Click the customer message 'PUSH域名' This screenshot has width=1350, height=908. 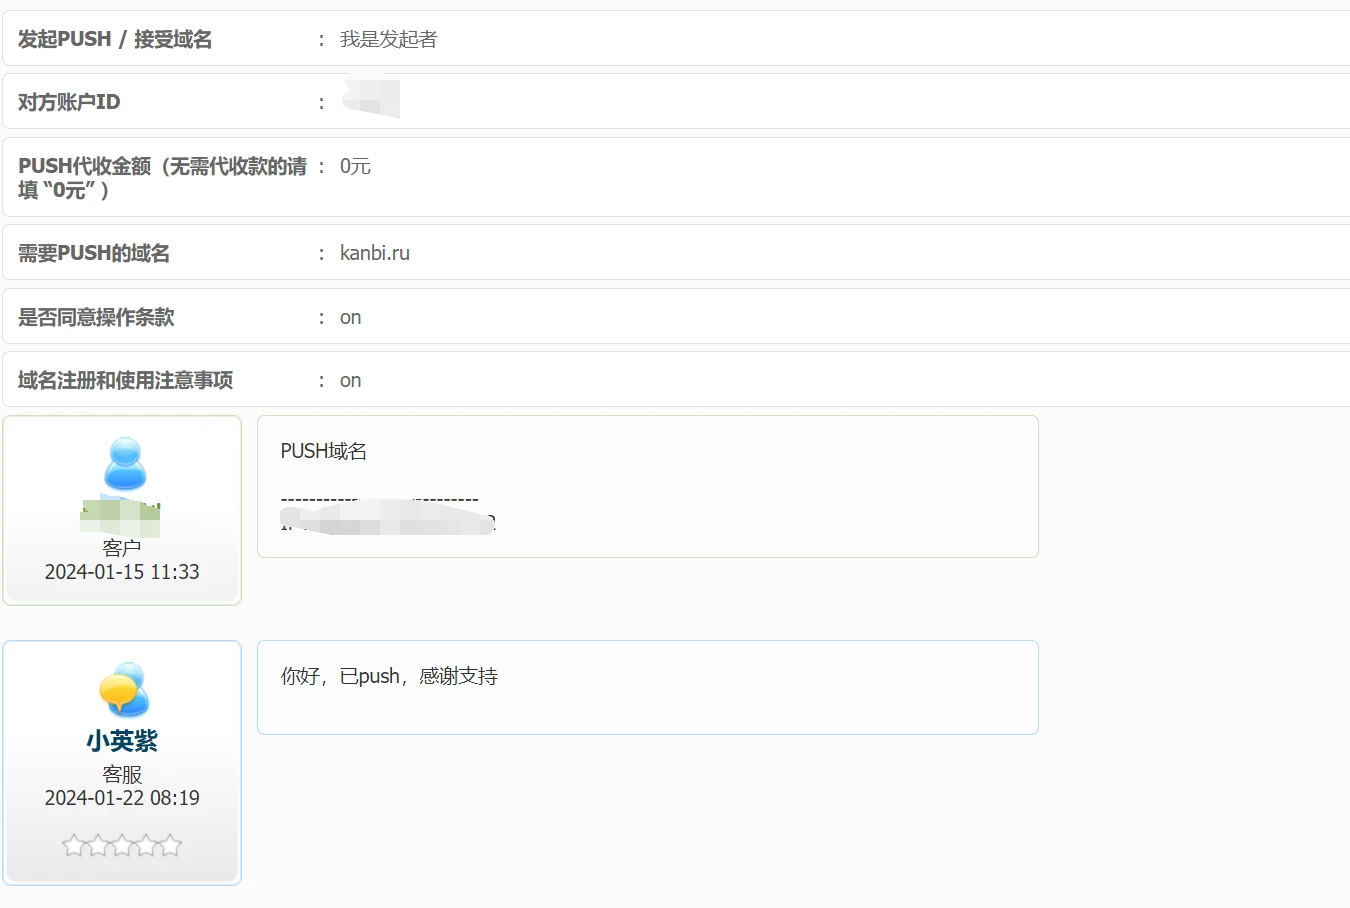point(323,451)
